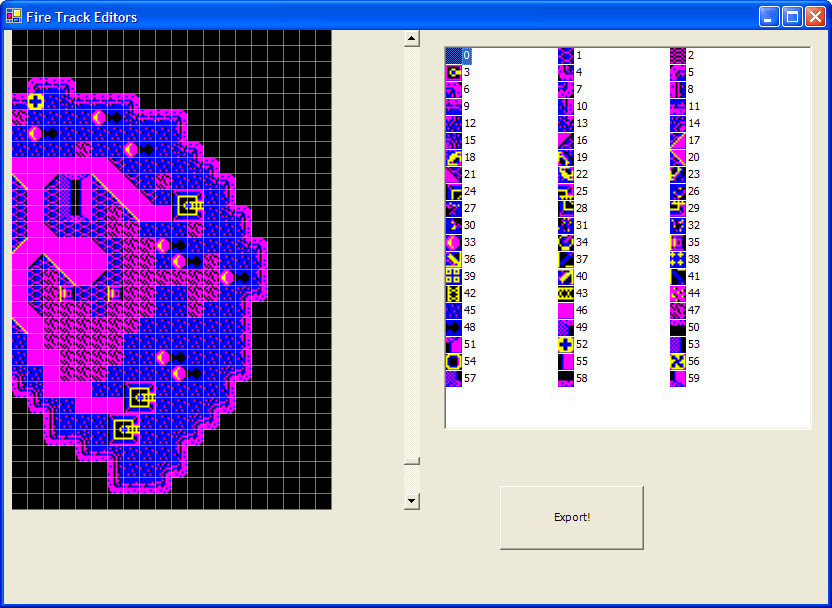Select the checkered tile labeled 49
The height and width of the screenshot is (608, 832).
click(566, 327)
